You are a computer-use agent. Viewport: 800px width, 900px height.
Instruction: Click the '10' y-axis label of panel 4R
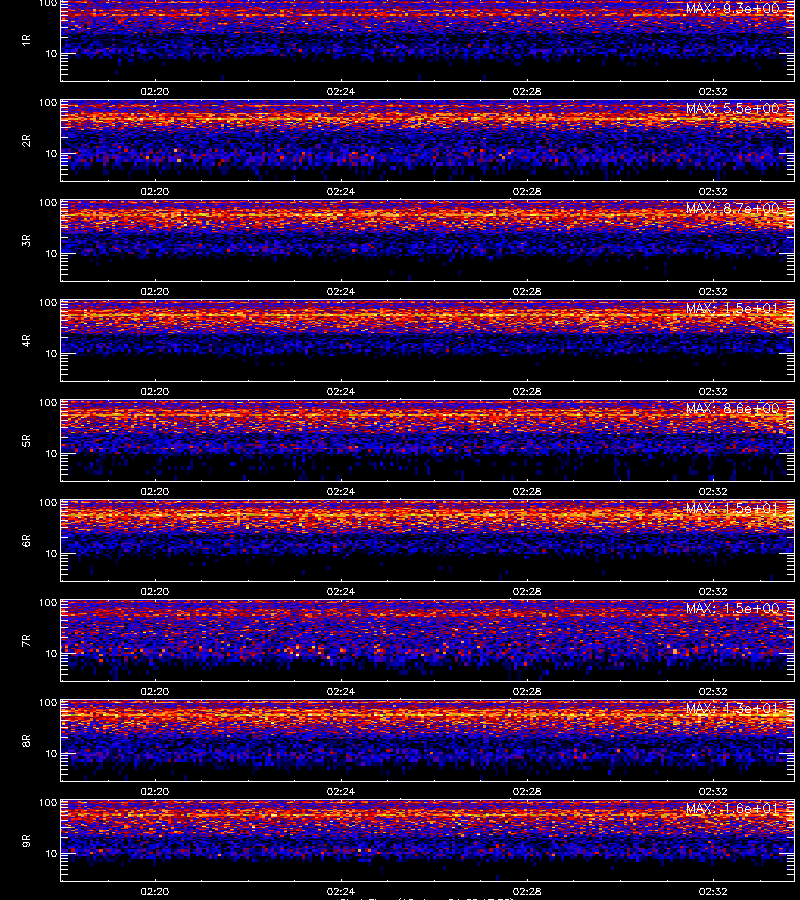pos(51,354)
